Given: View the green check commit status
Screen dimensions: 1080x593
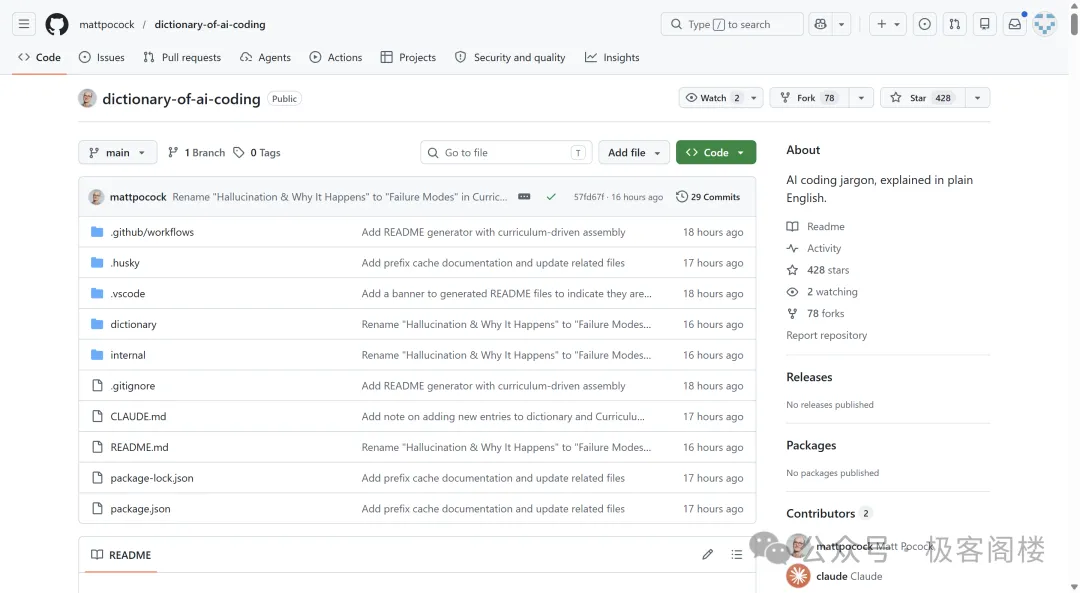Looking at the screenshot, I should pyautogui.click(x=551, y=197).
